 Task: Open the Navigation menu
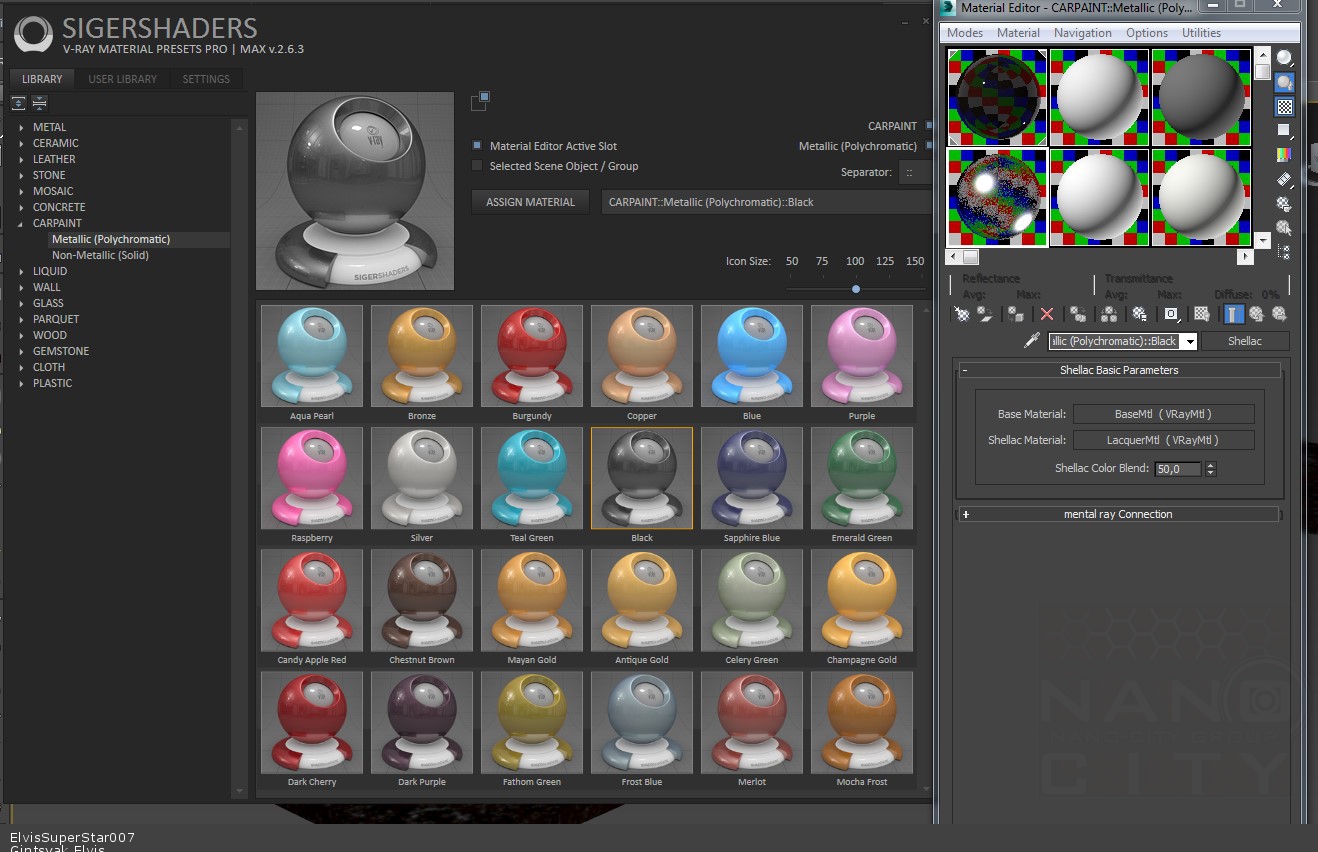click(1082, 33)
